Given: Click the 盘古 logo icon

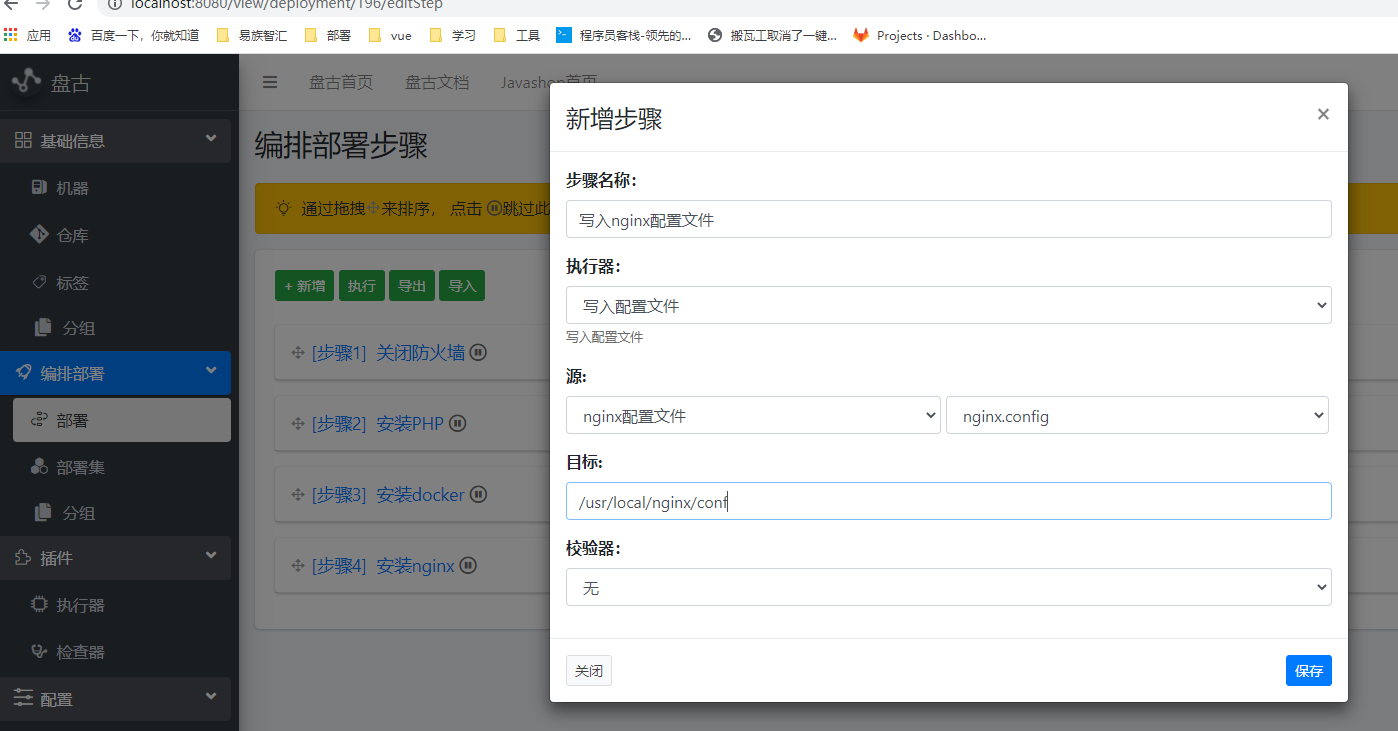Looking at the screenshot, I should [x=27, y=81].
